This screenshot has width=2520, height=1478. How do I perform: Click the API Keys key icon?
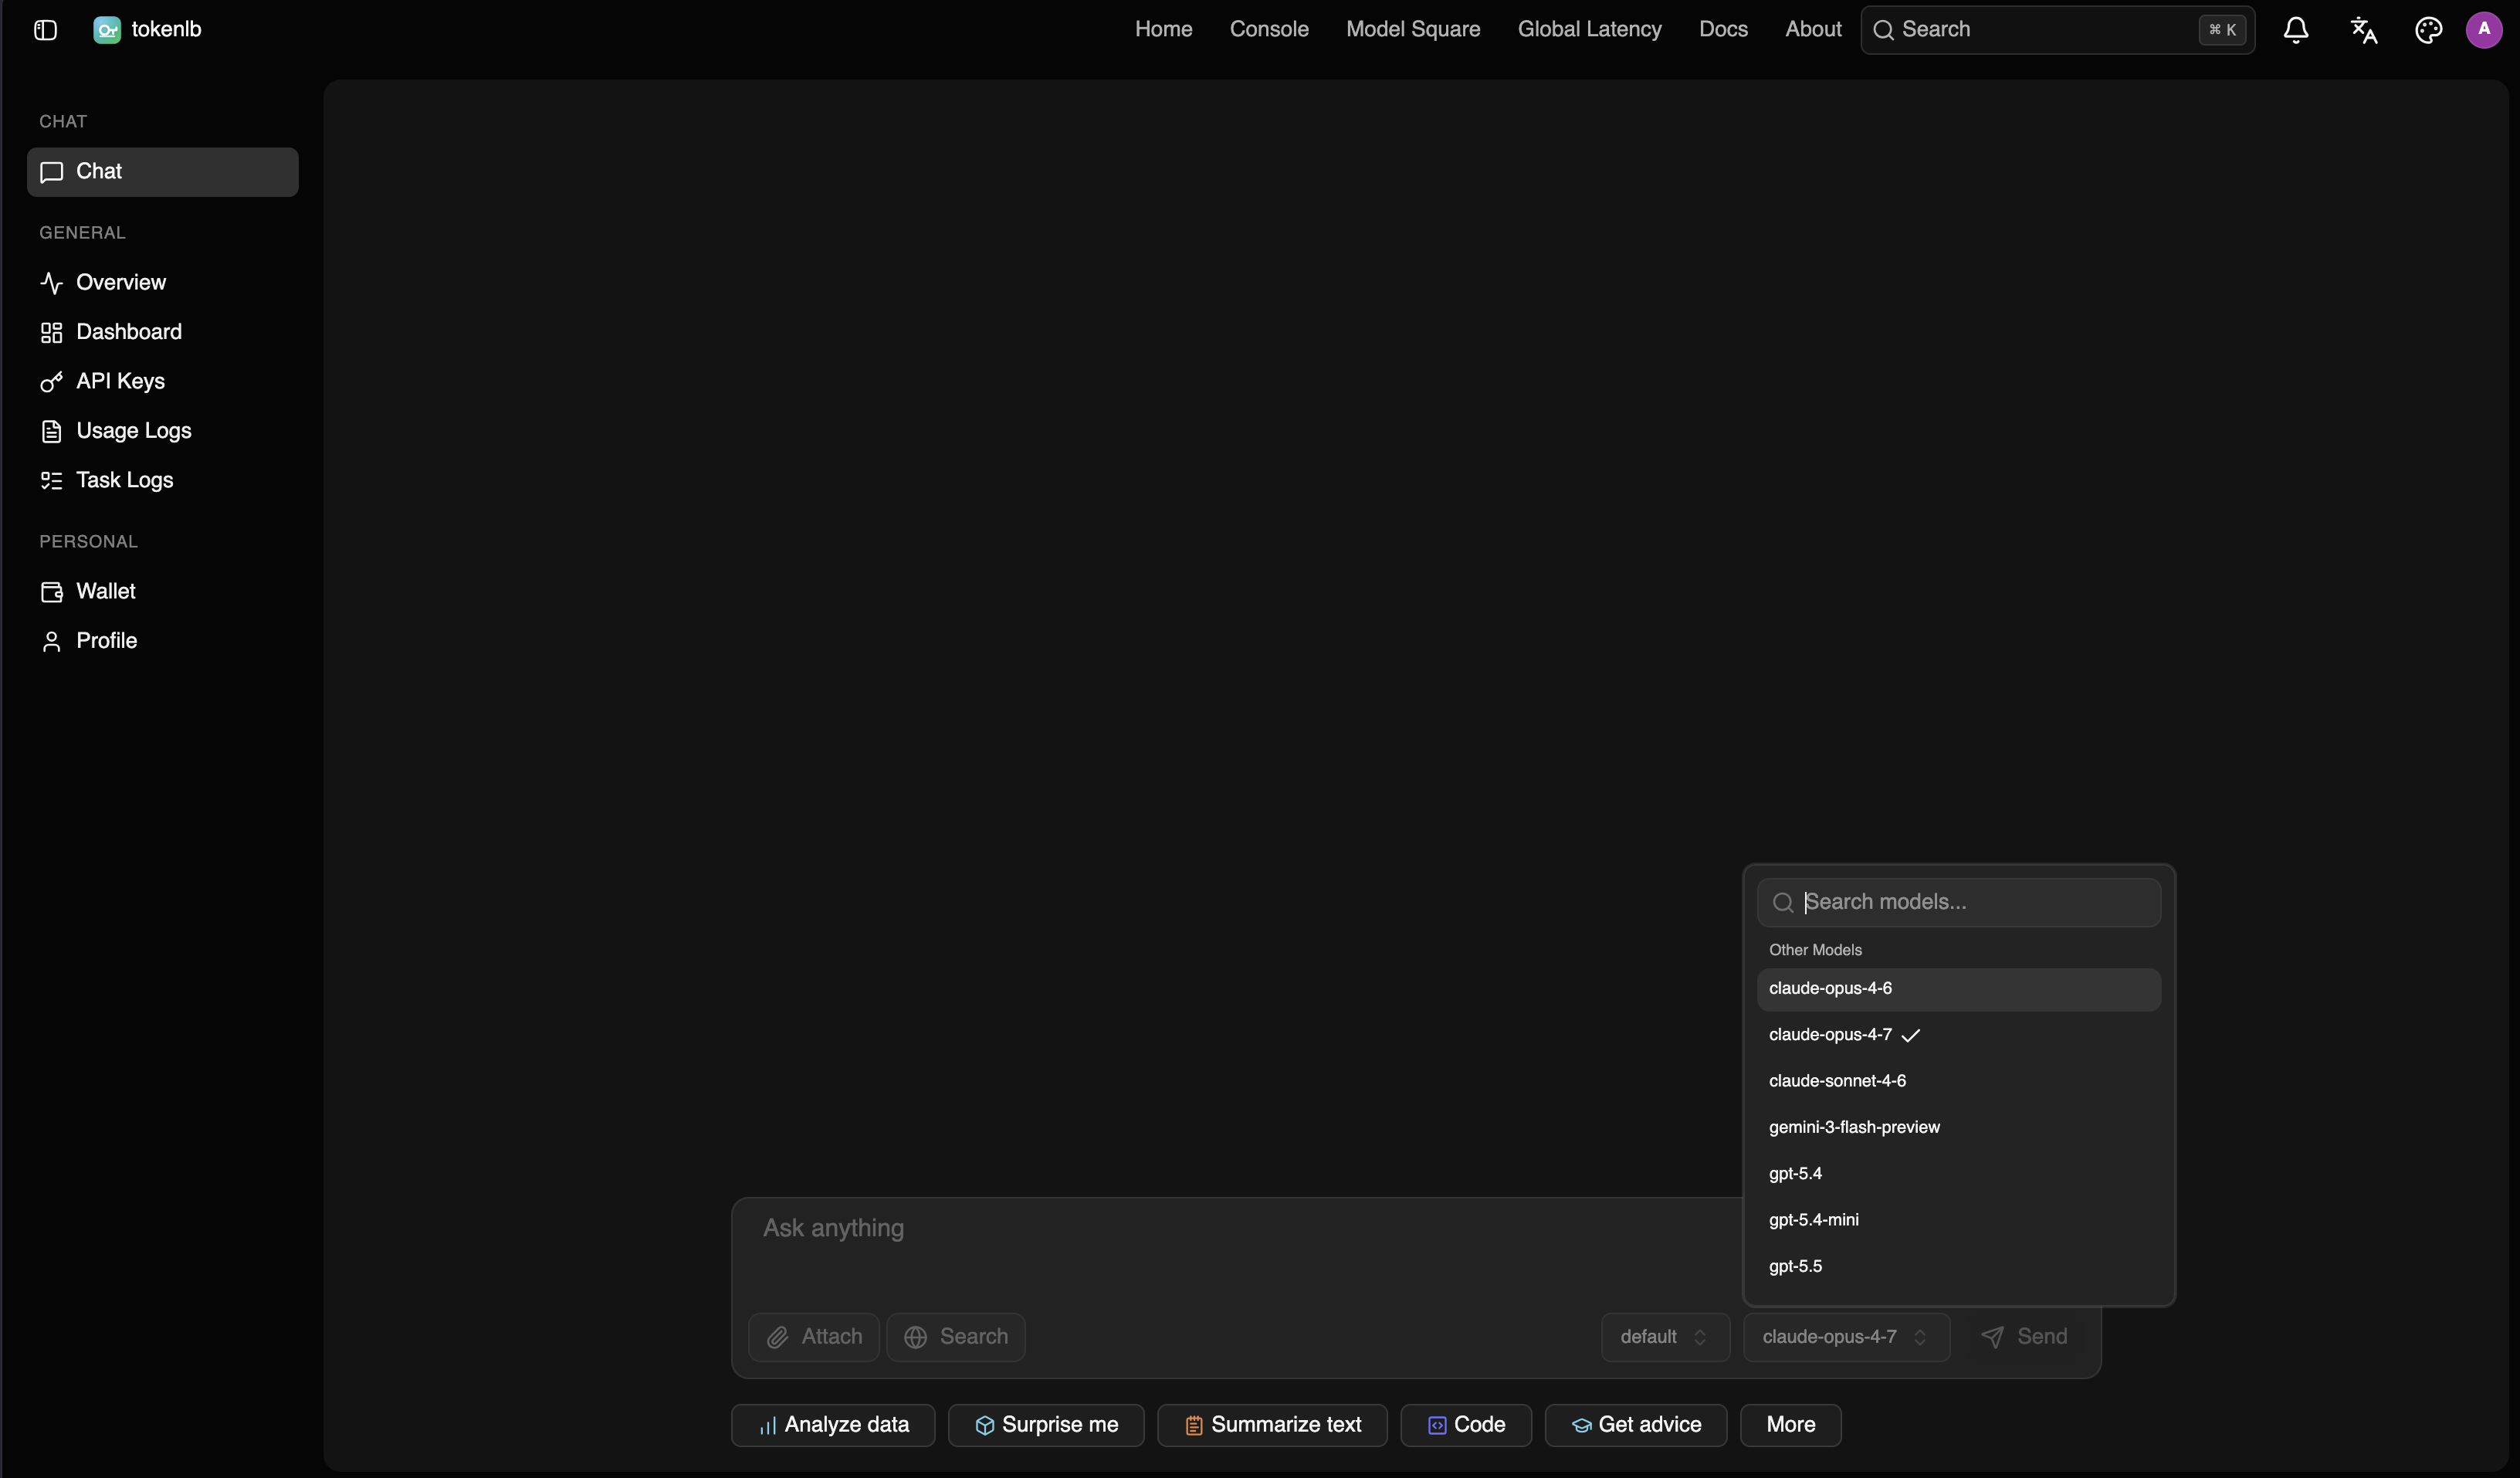(51, 382)
